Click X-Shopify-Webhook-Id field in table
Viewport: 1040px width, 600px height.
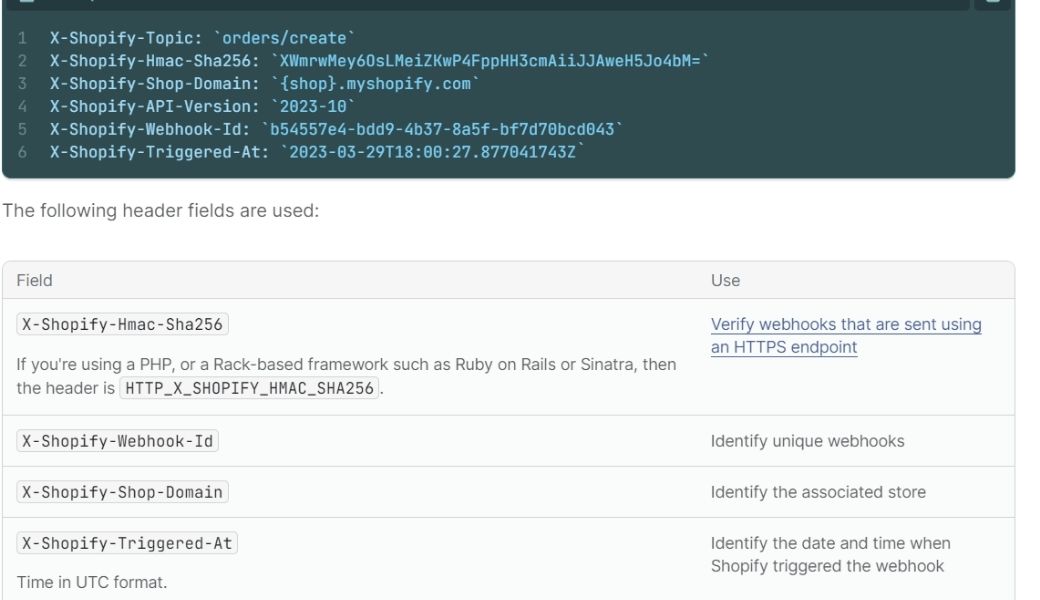tap(117, 441)
